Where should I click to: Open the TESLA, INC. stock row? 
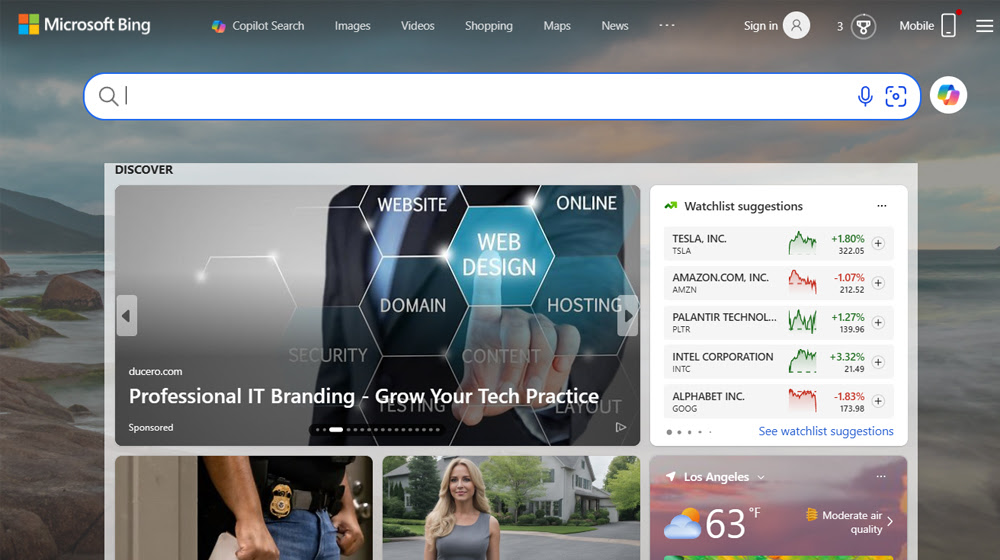coord(778,243)
